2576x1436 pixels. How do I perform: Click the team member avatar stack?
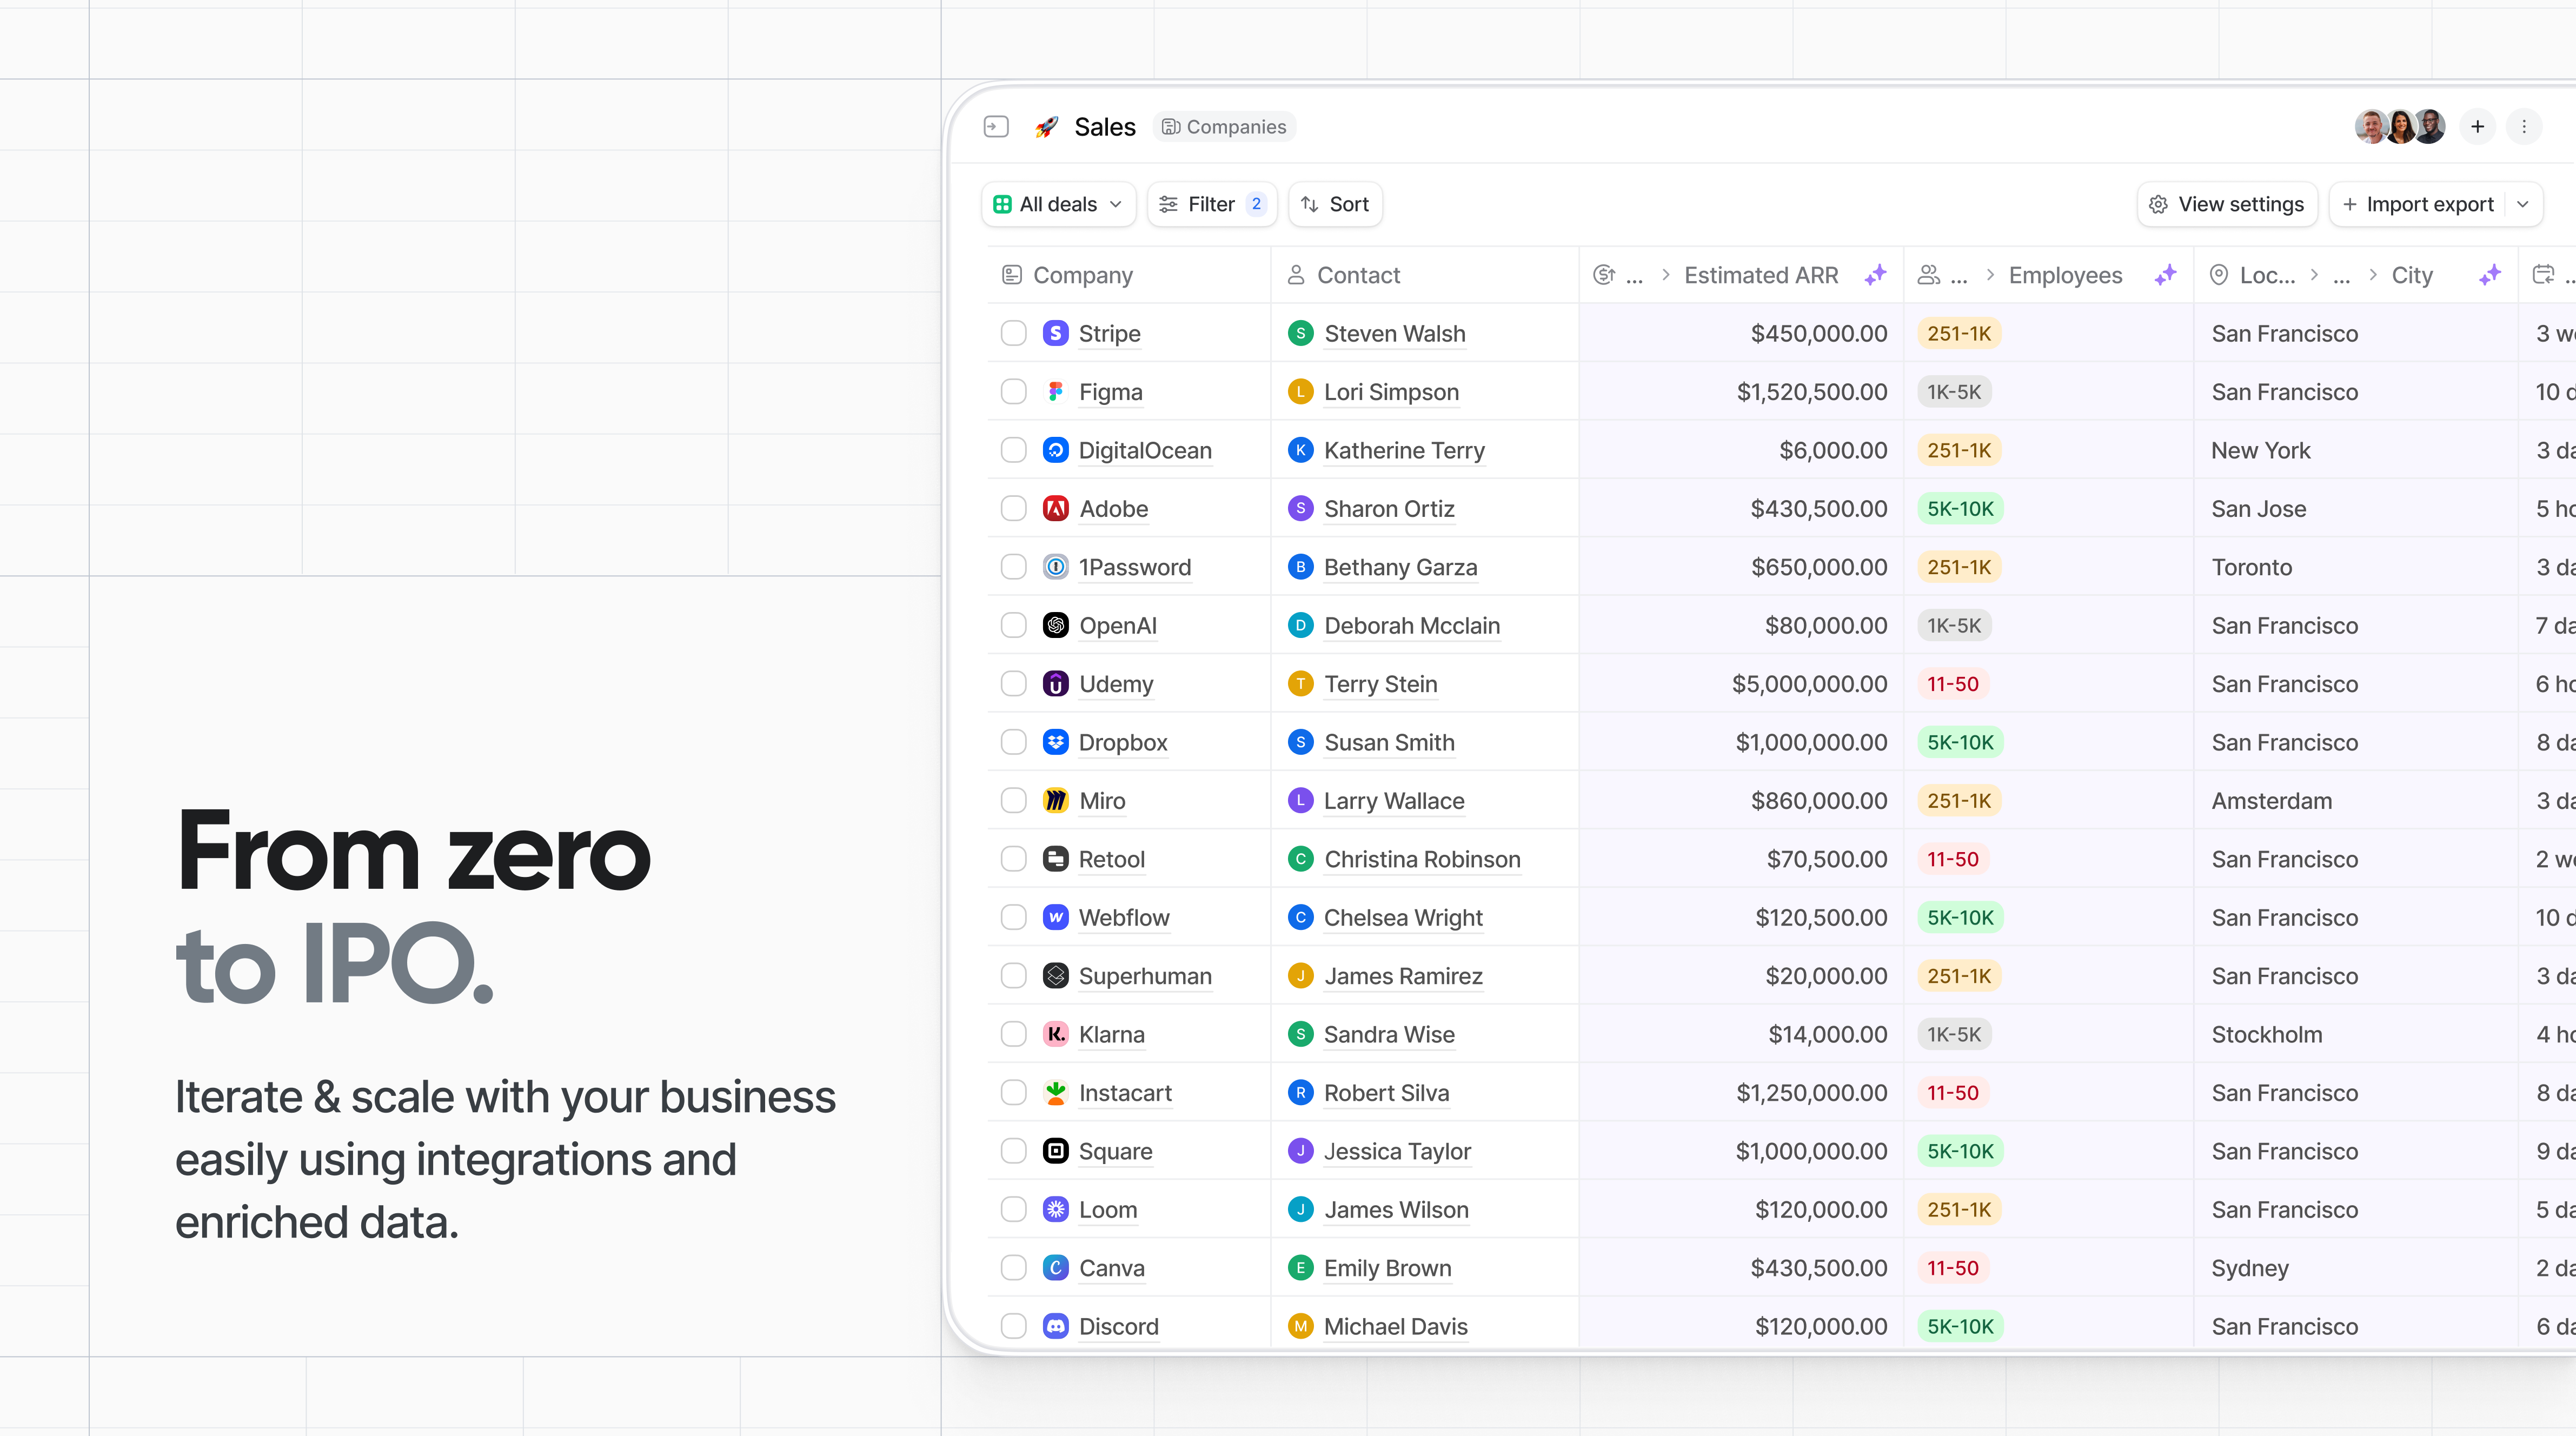pos(2400,126)
